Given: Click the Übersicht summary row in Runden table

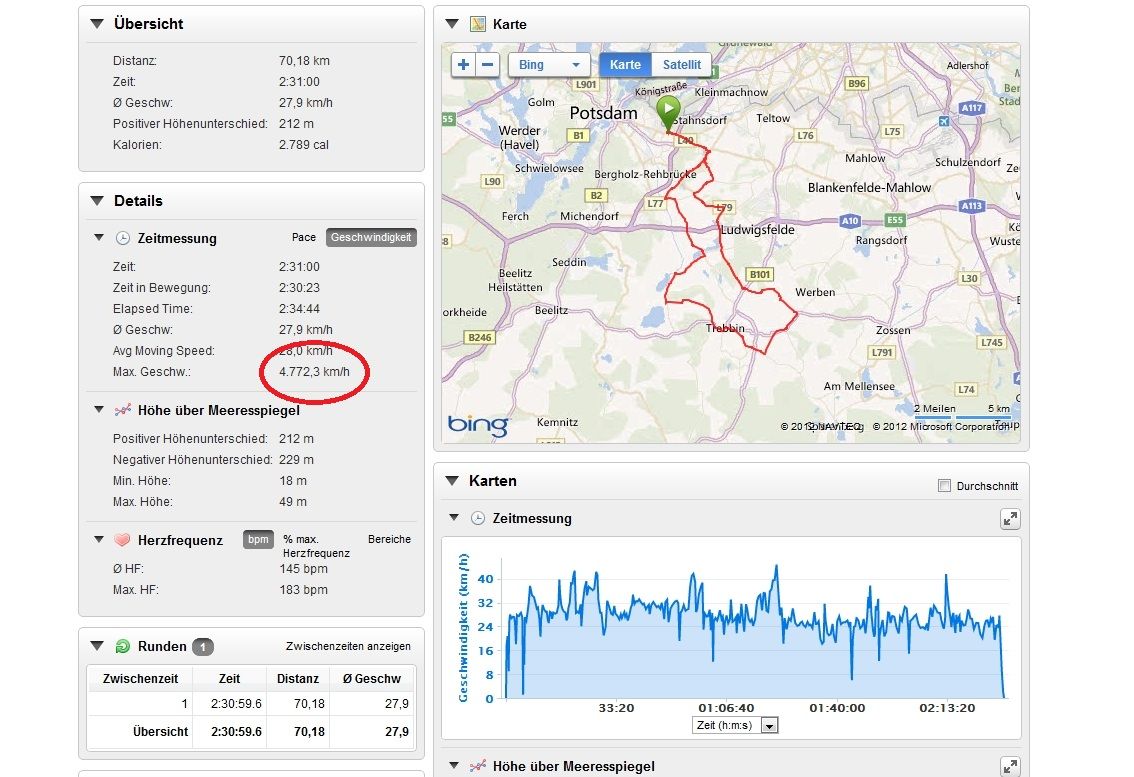Looking at the screenshot, I should pos(251,731).
